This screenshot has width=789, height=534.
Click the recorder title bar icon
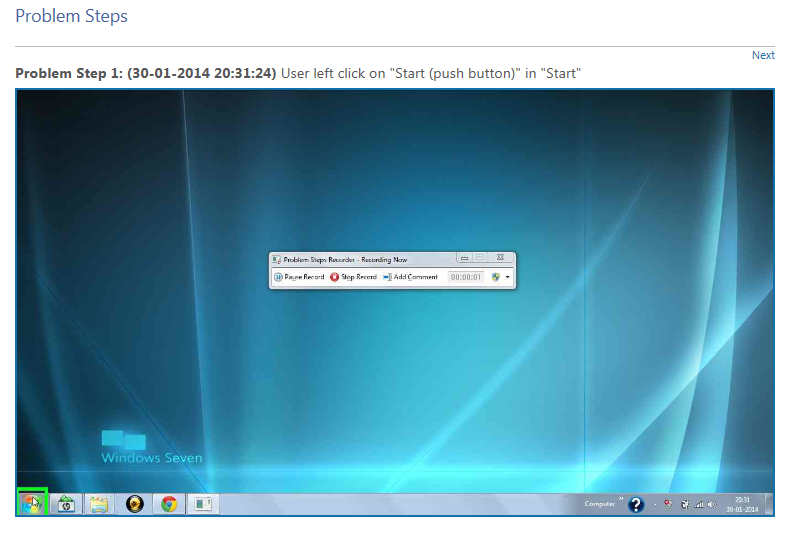click(x=276, y=260)
